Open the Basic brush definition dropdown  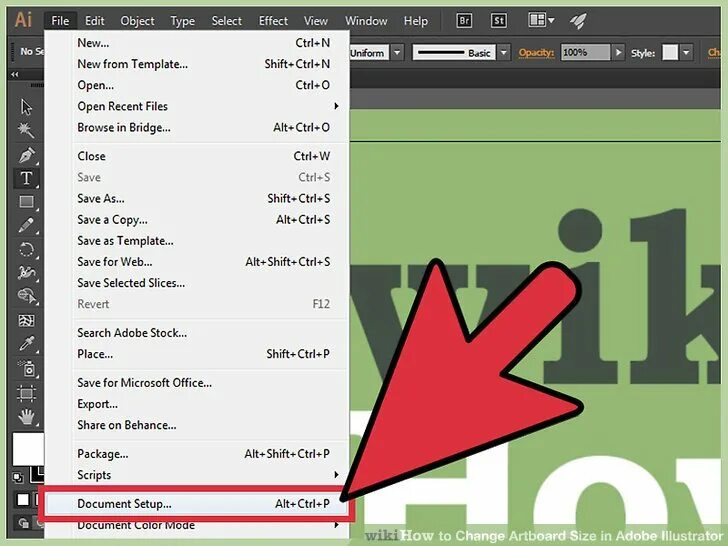click(x=504, y=52)
